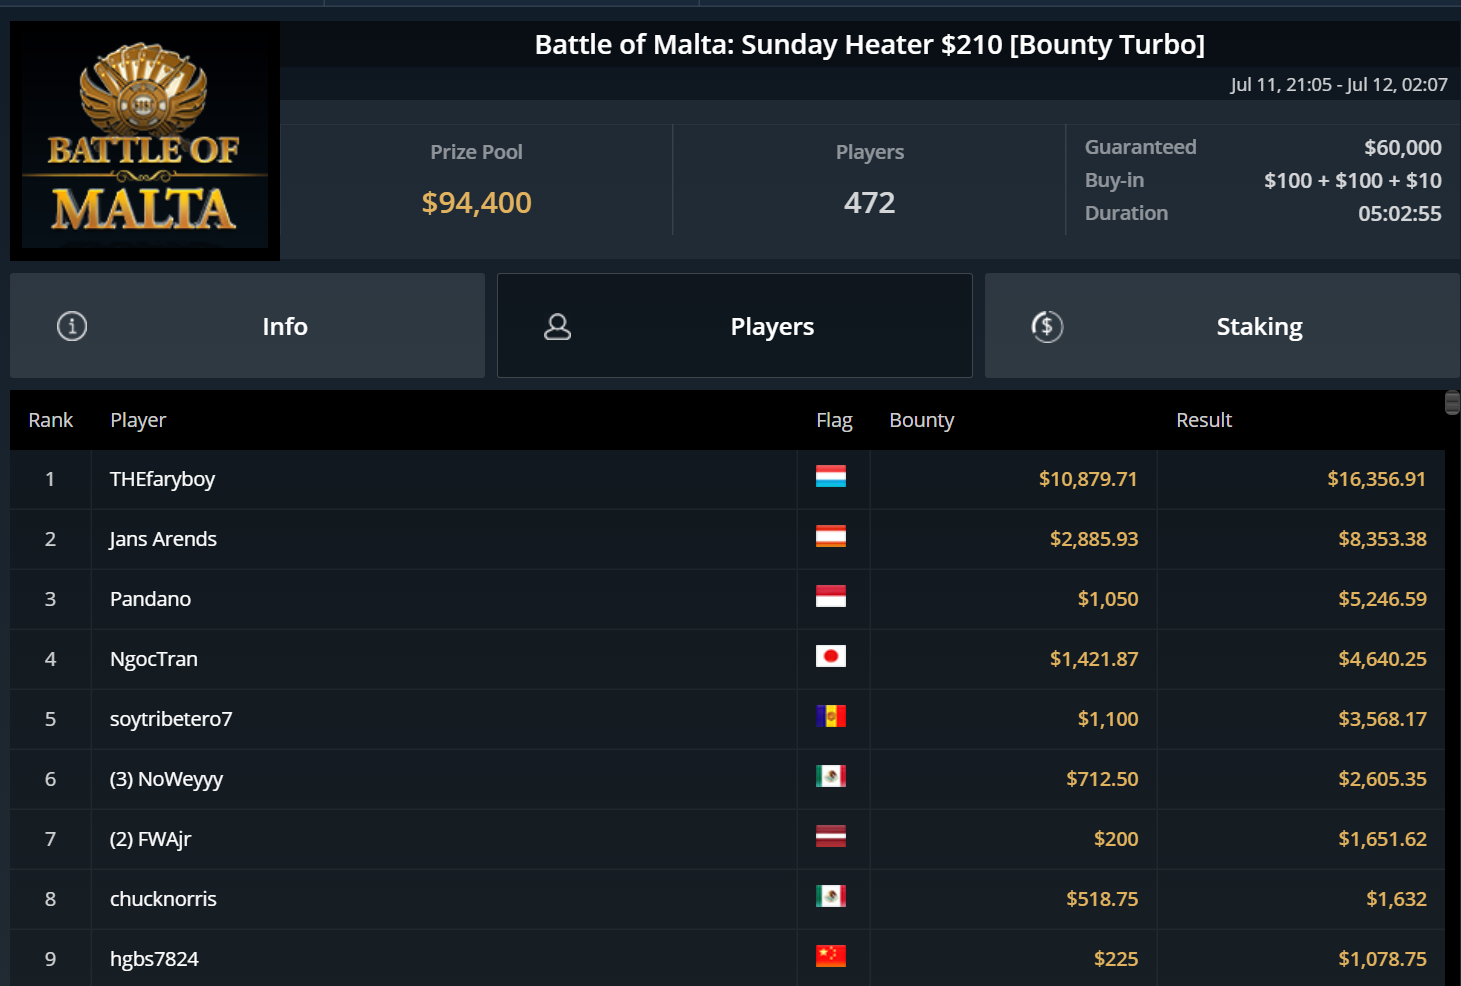
Task: Select player THEfaryboy in the list
Action: point(162,479)
